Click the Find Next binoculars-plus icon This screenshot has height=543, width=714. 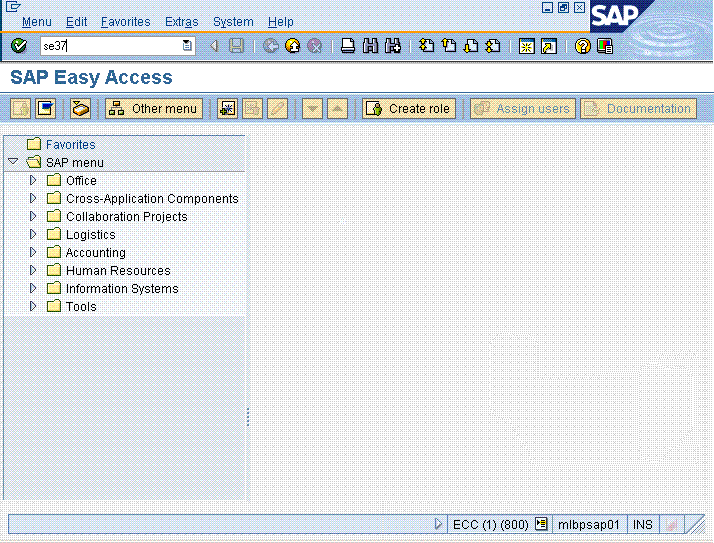coord(393,46)
